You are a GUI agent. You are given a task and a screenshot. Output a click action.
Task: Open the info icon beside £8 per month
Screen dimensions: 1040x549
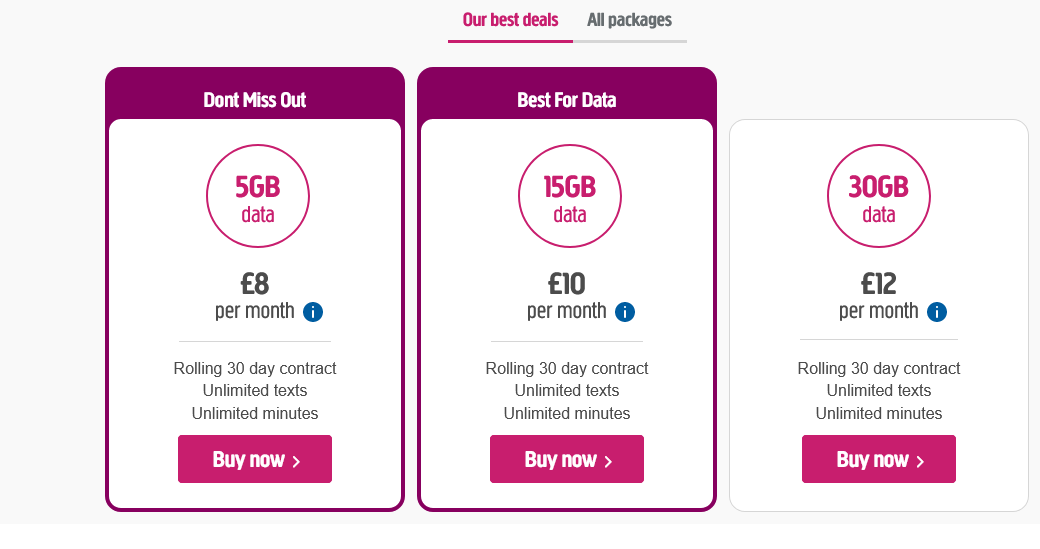click(x=313, y=312)
